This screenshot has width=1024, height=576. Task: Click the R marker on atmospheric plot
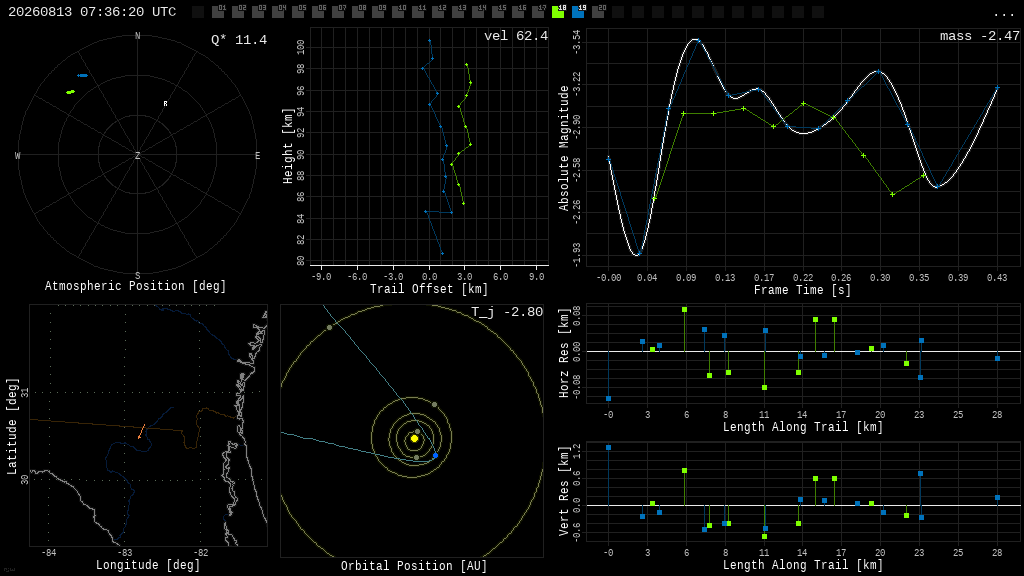tap(165, 104)
